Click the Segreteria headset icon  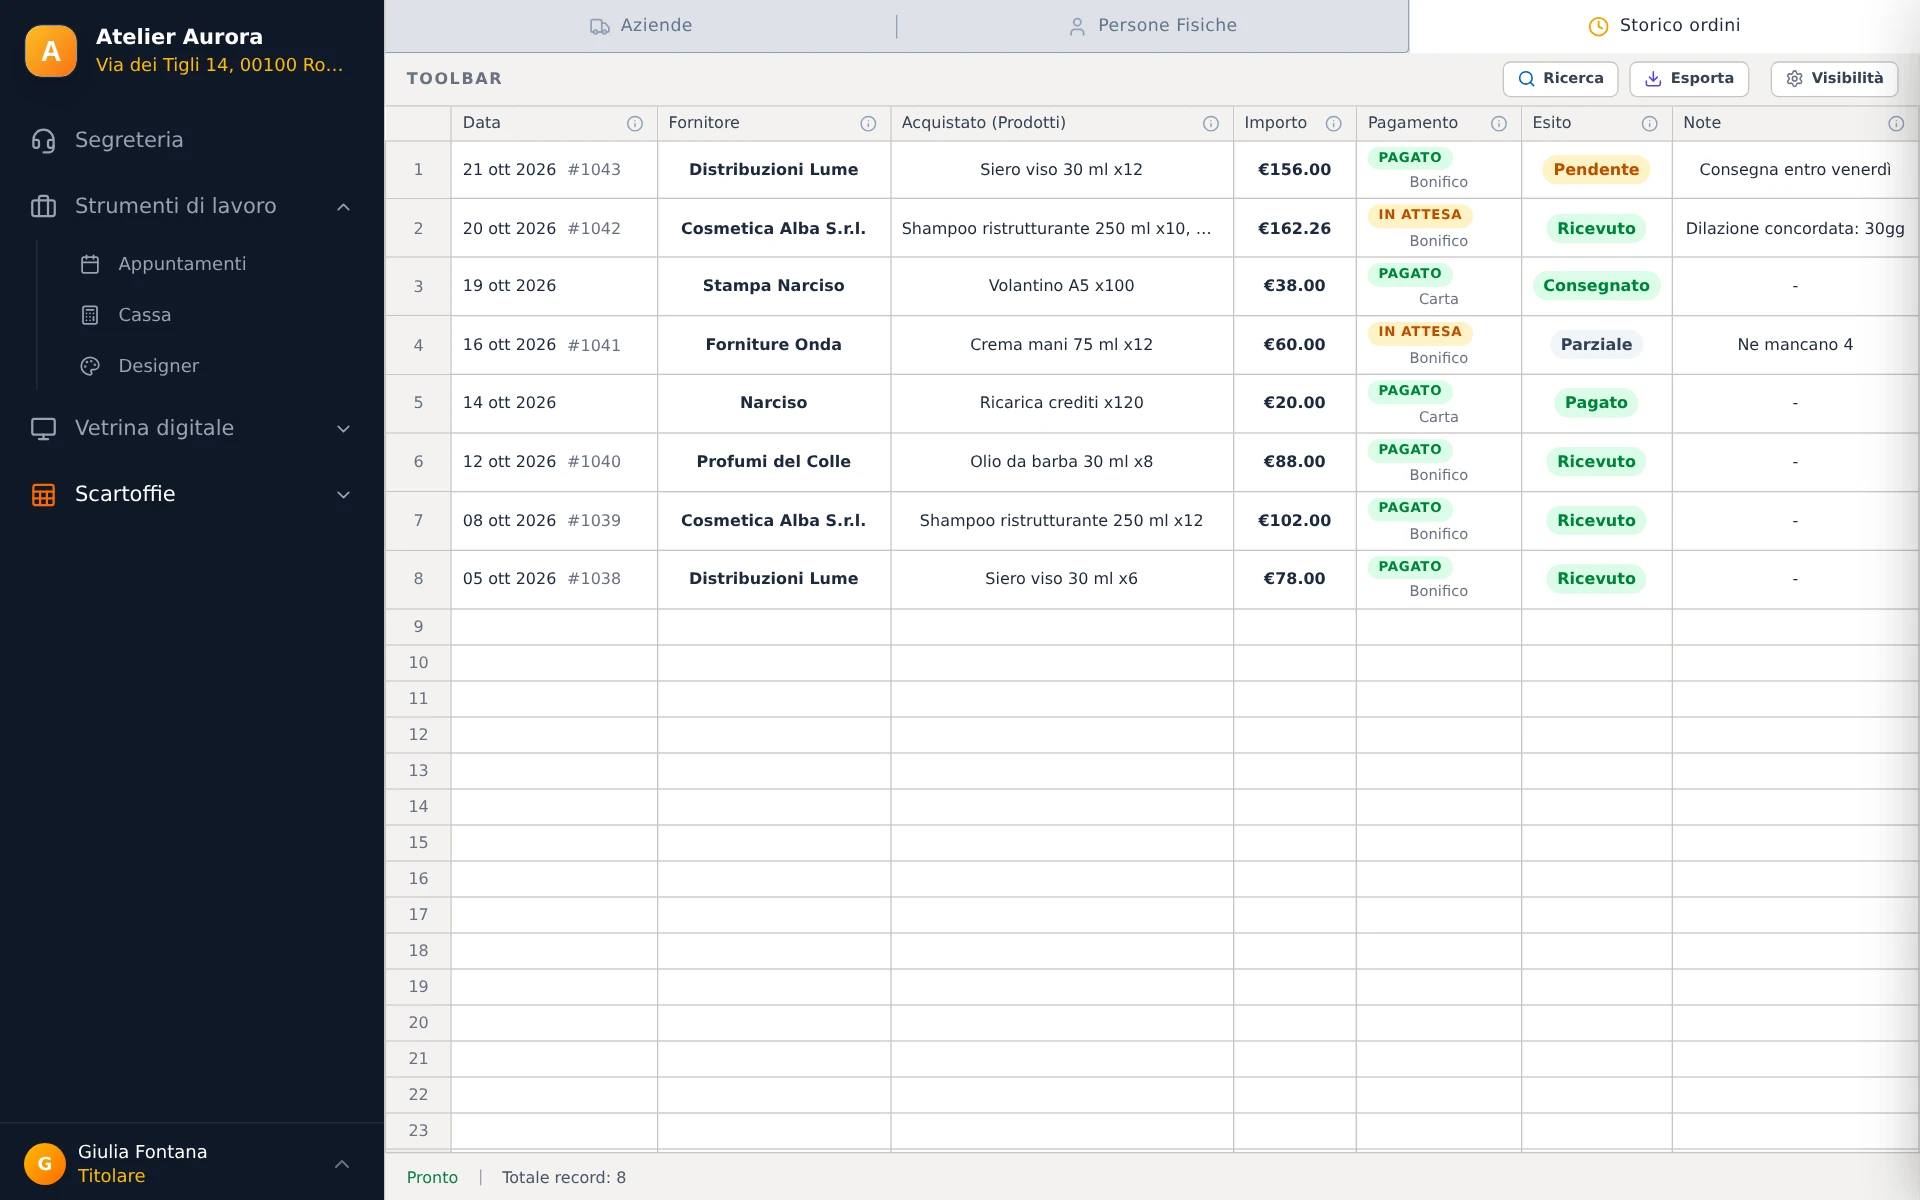[43, 141]
